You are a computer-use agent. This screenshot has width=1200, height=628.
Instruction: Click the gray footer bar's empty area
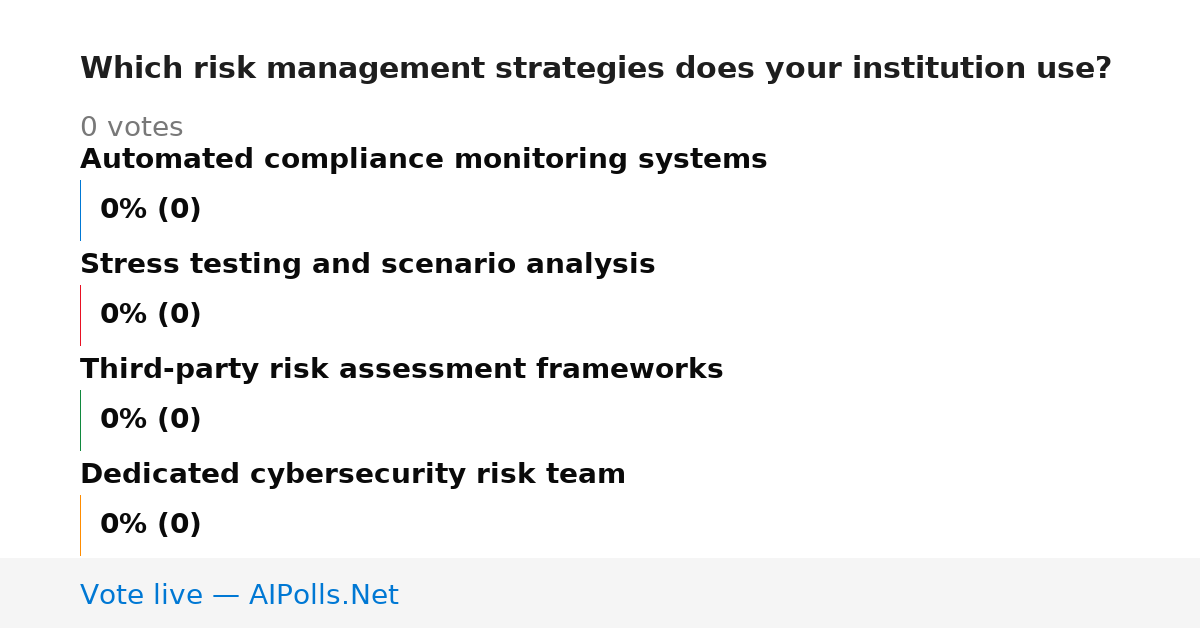pos(800,593)
